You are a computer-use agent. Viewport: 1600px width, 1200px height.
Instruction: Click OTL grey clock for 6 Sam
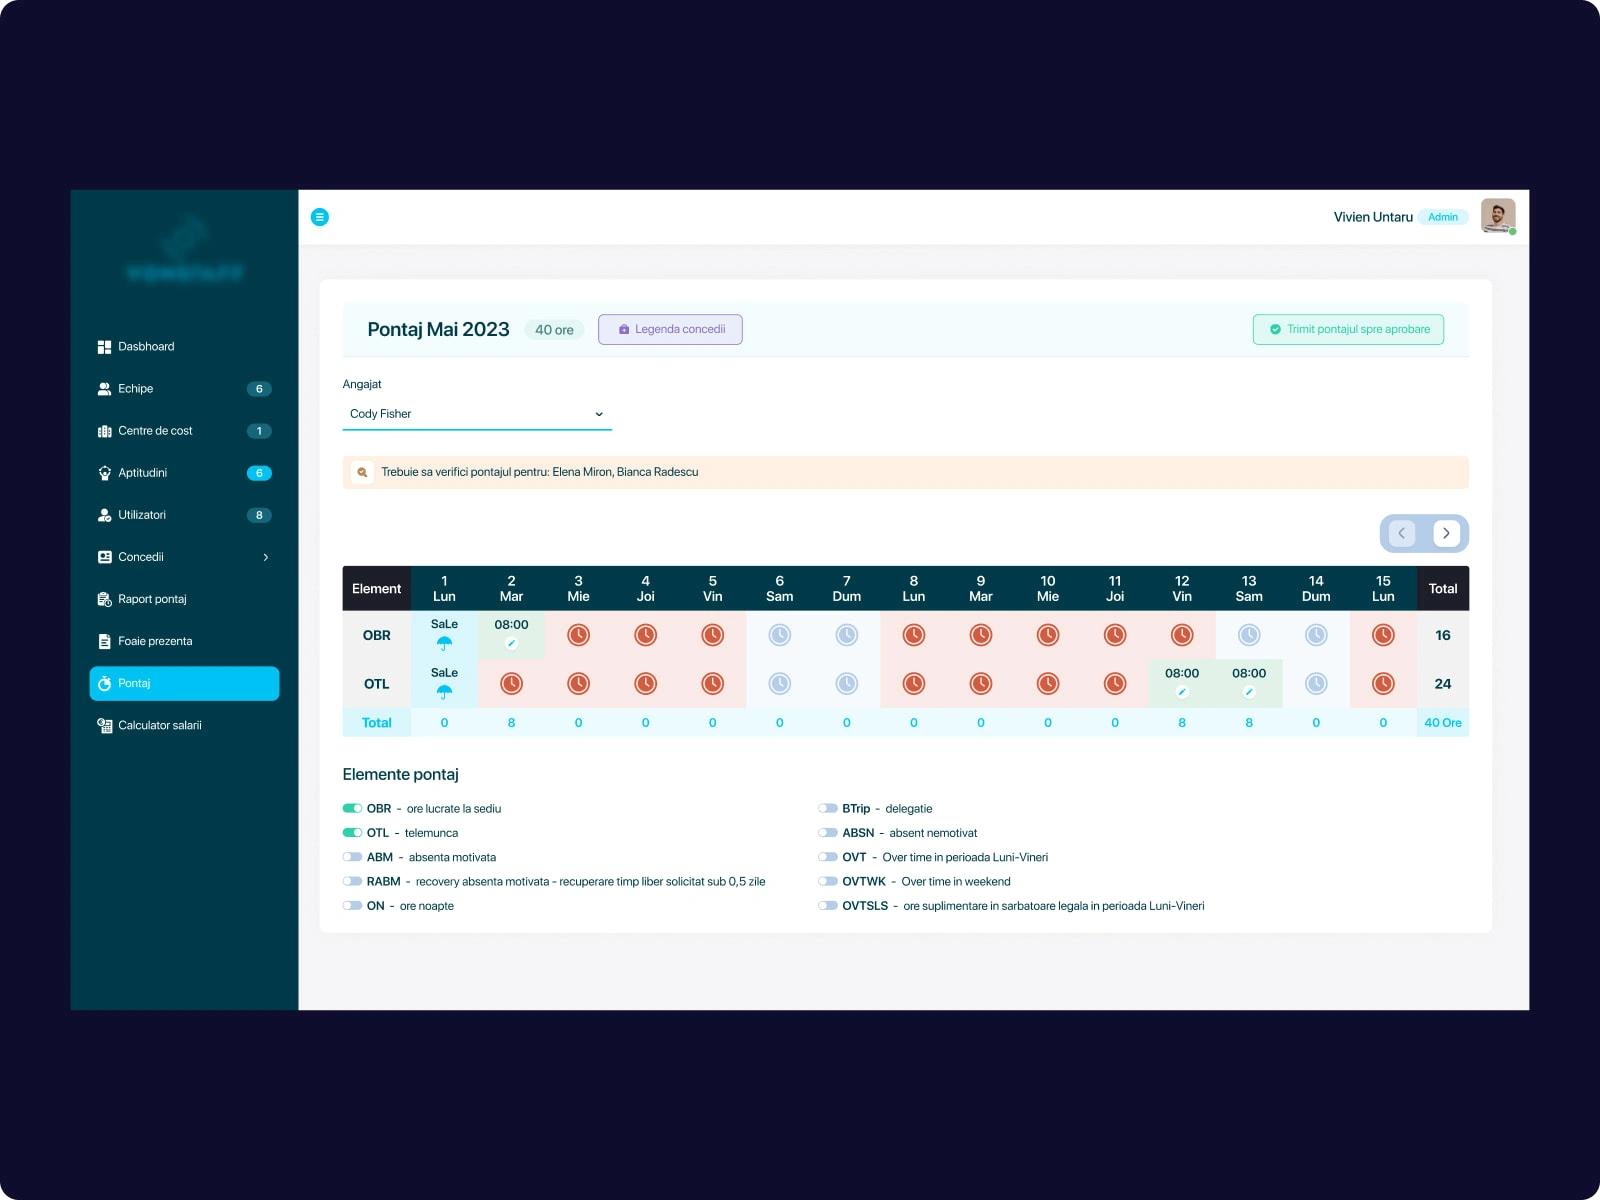pos(780,684)
